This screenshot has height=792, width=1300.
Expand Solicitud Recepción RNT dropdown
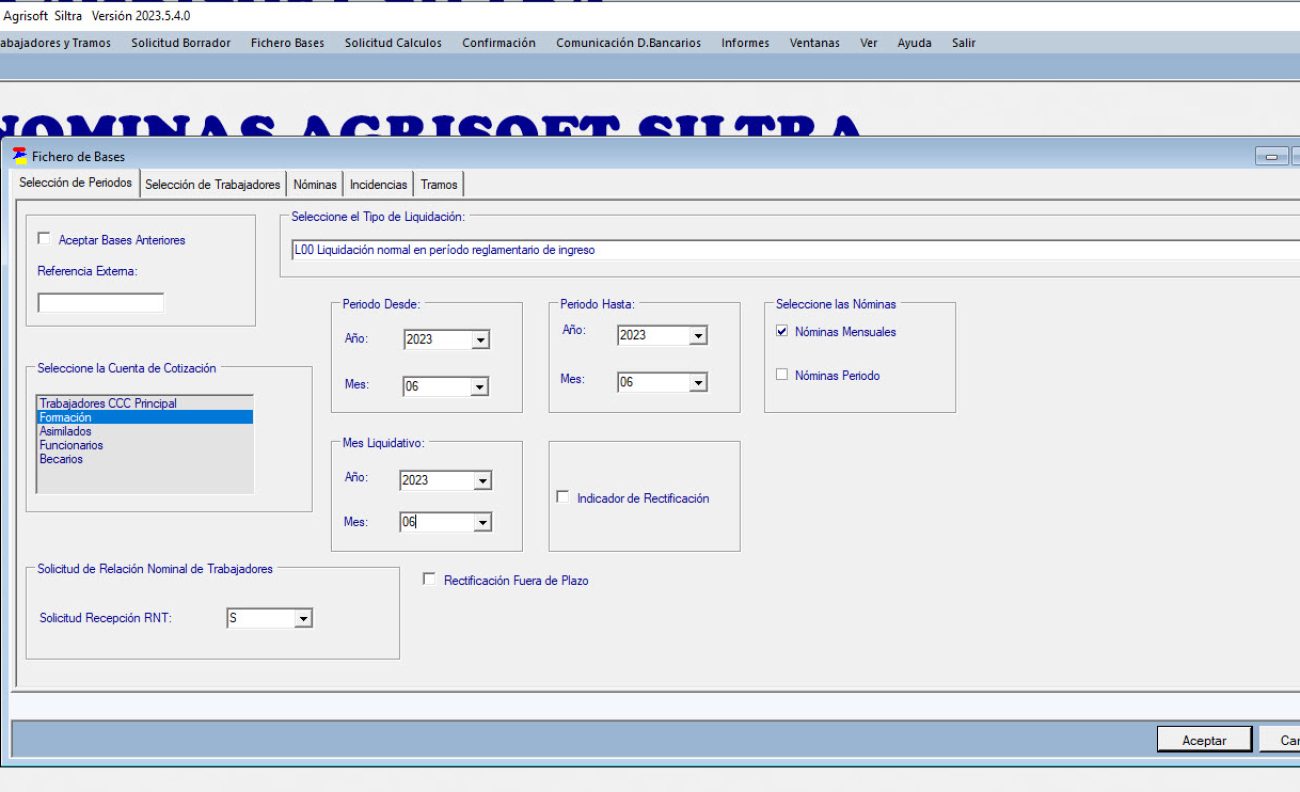(303, 619)
